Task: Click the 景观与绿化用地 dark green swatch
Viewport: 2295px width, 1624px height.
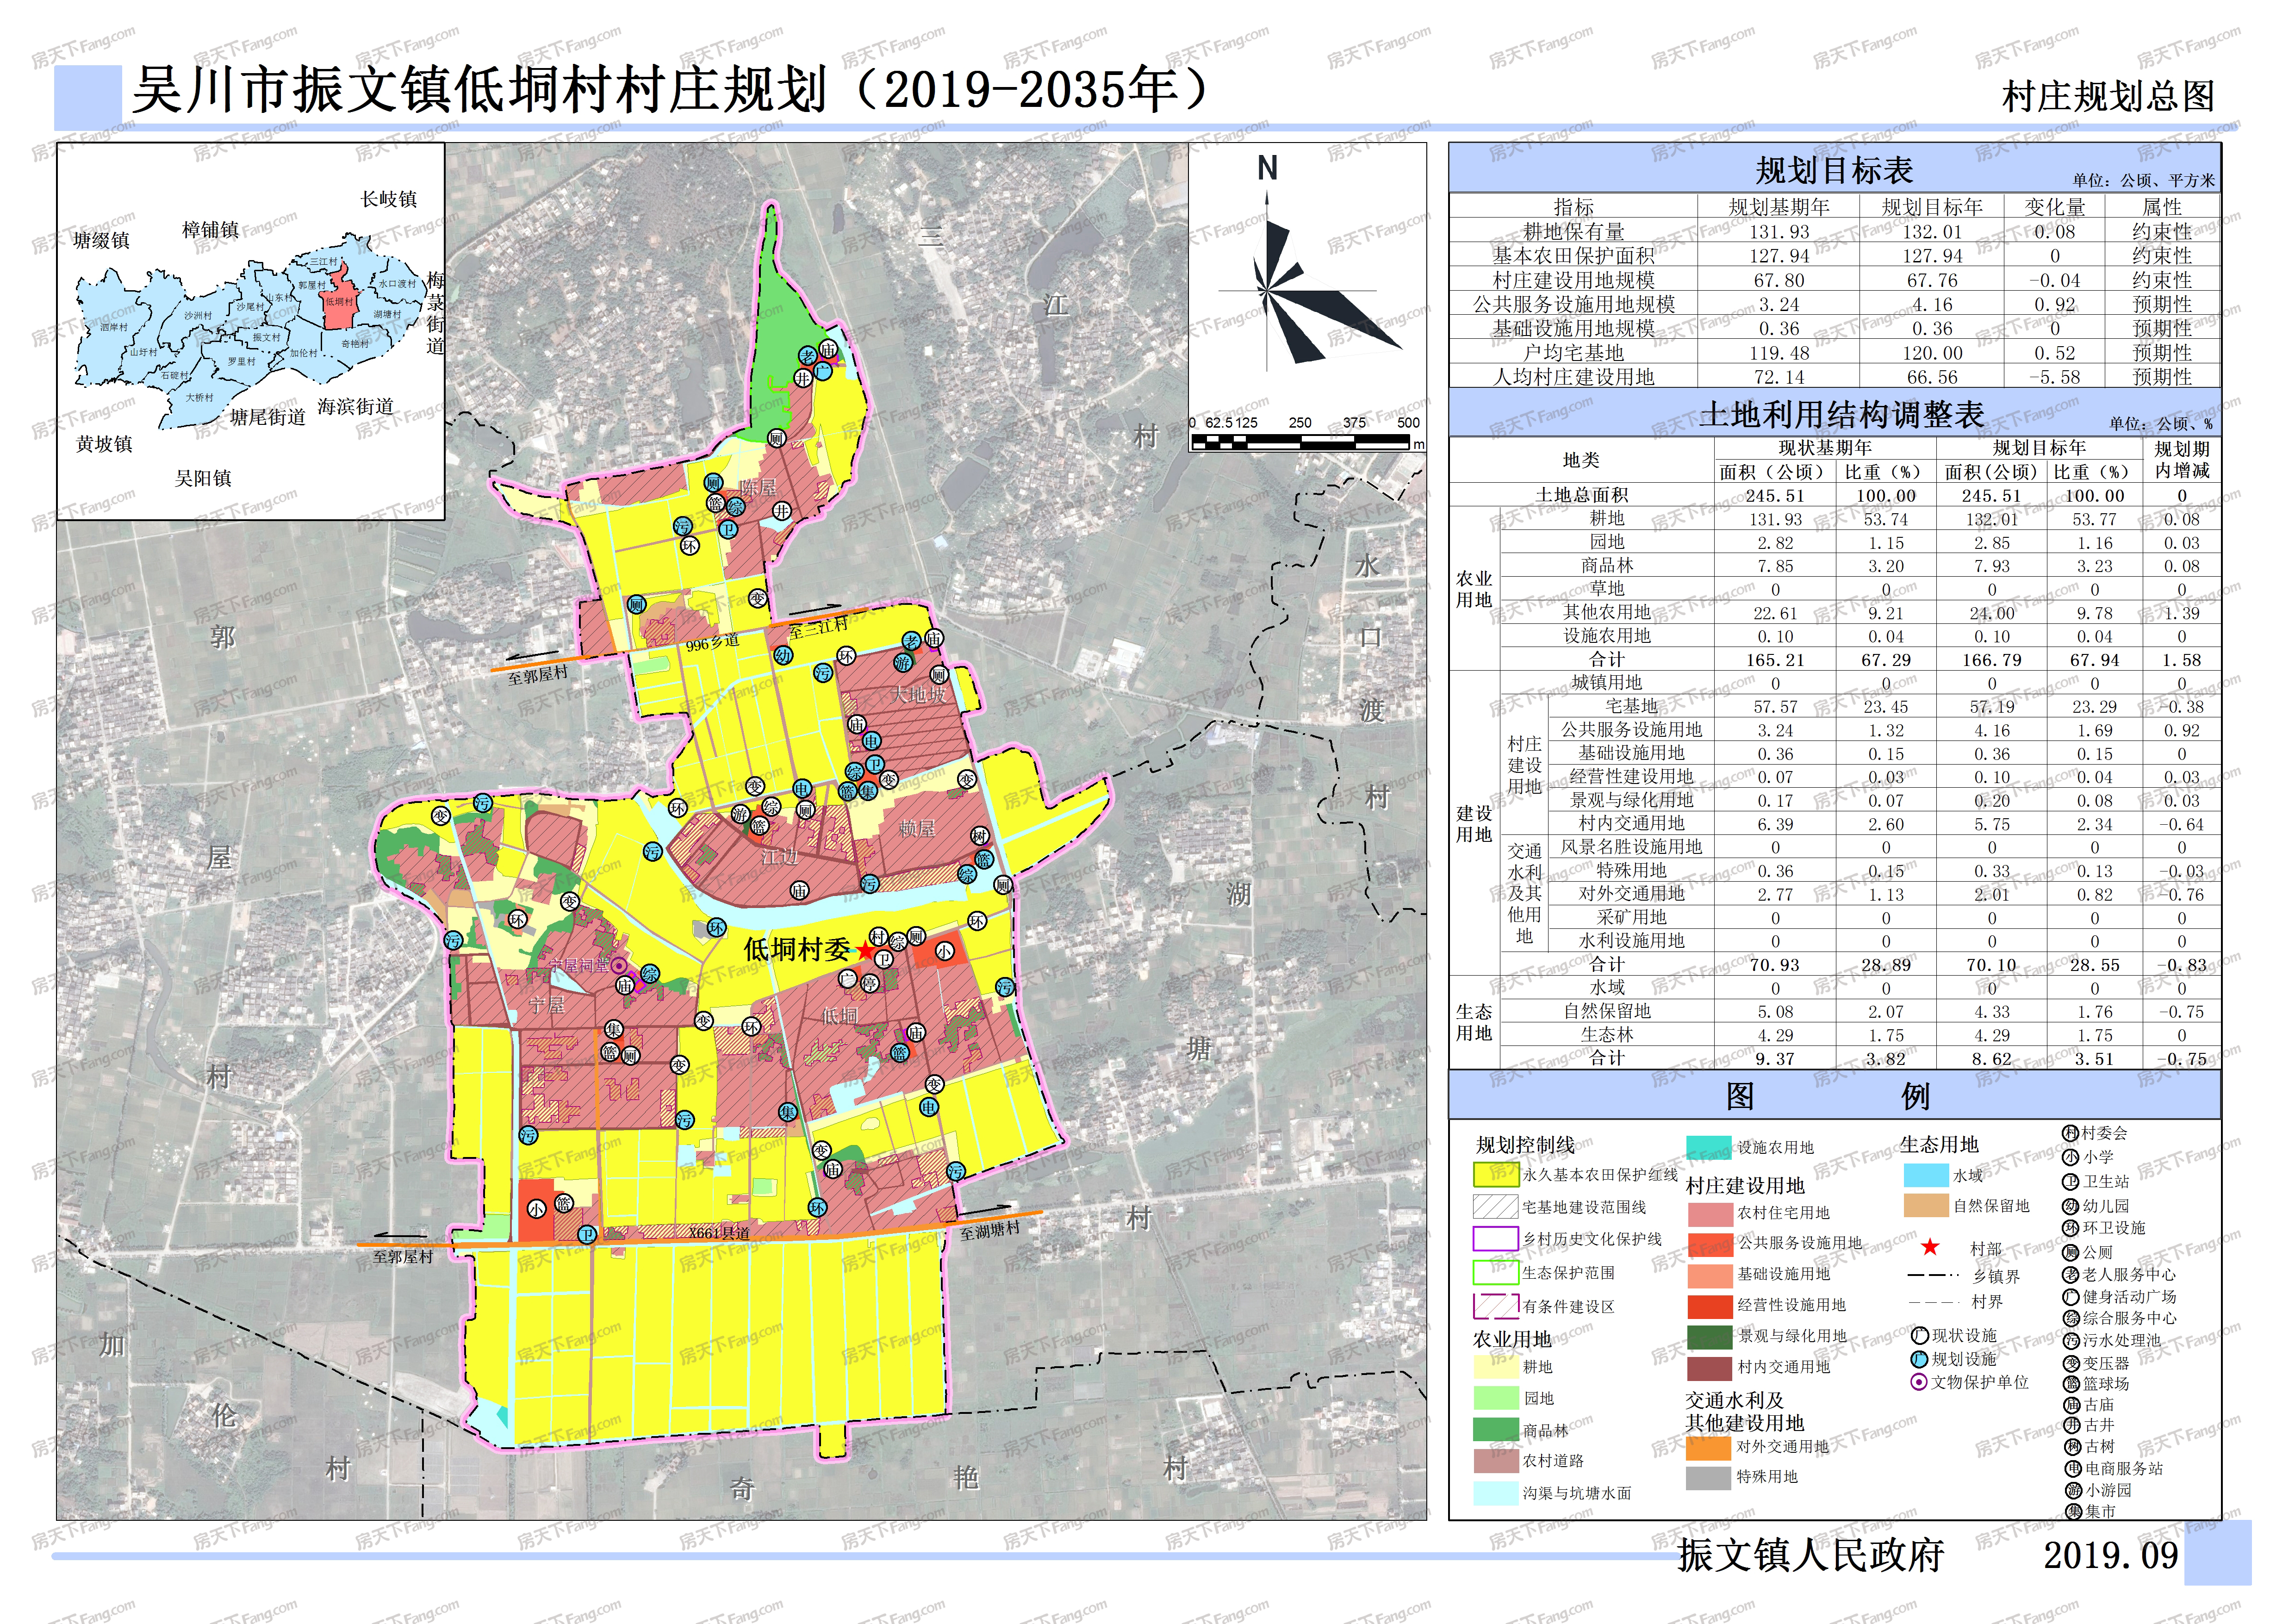Action: coord(1709,1337)
